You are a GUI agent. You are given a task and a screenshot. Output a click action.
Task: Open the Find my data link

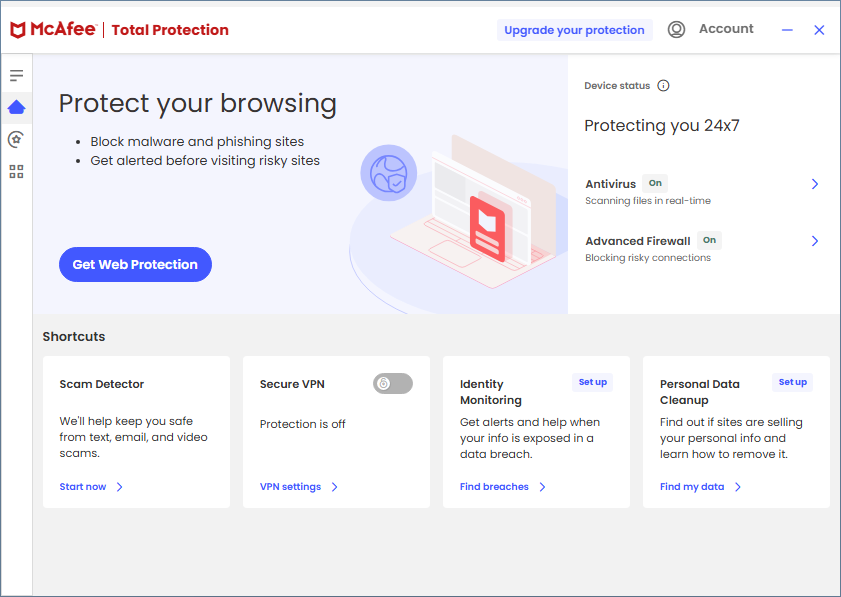click(692, 487)
